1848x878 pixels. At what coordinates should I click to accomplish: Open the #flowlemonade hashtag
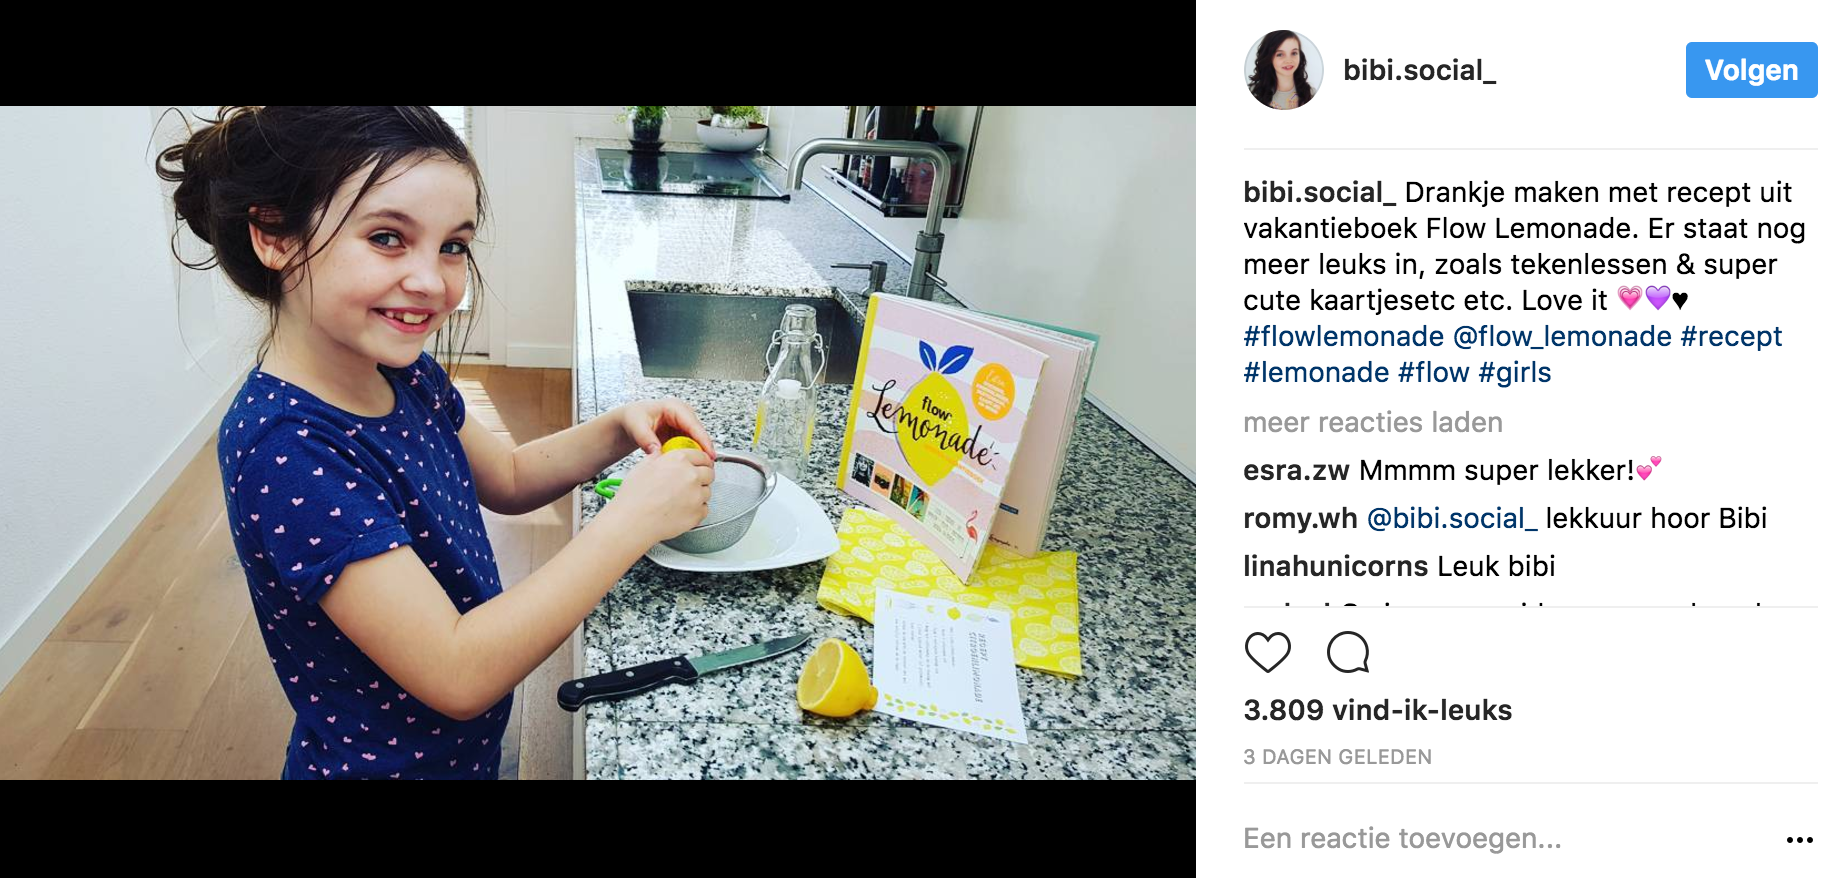coord(1343,336)
